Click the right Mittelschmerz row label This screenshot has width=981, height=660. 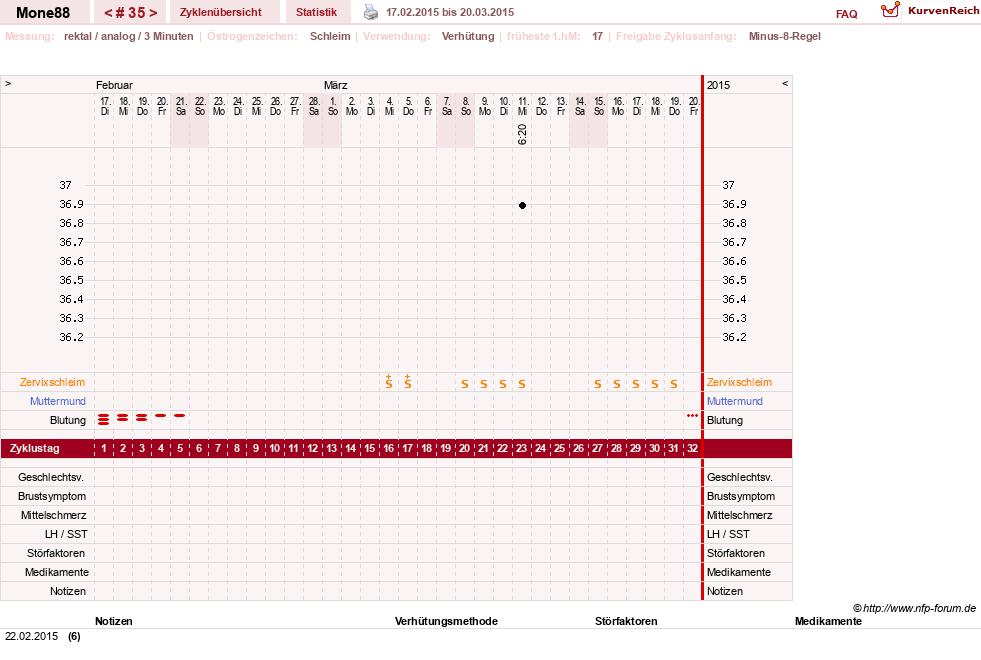(740, 515)
